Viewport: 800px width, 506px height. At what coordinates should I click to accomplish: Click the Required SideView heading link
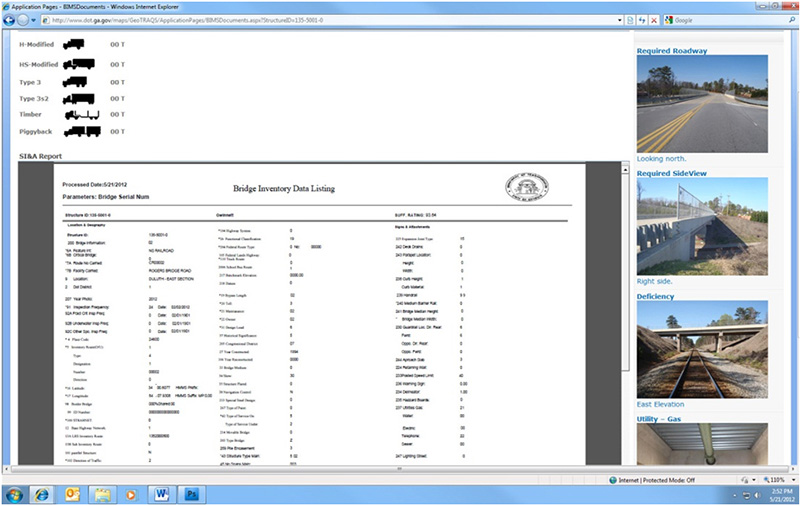671,173
